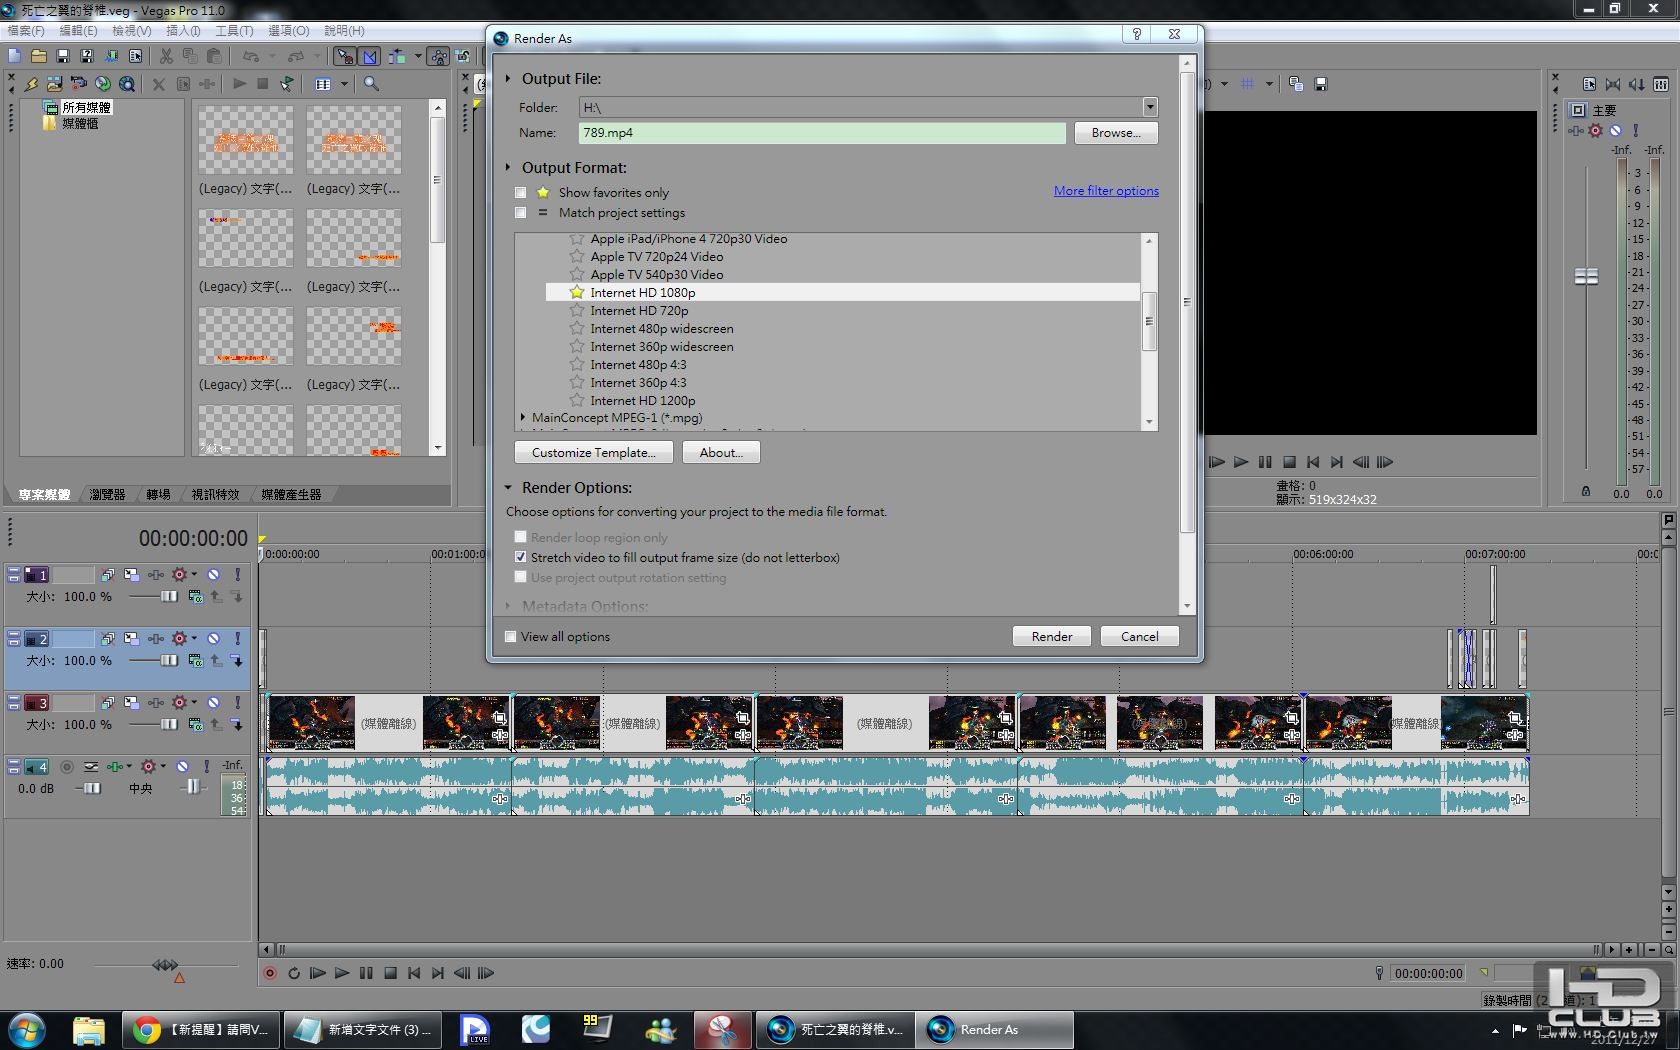Click the Record button in timeline transport

click(270, 973)
